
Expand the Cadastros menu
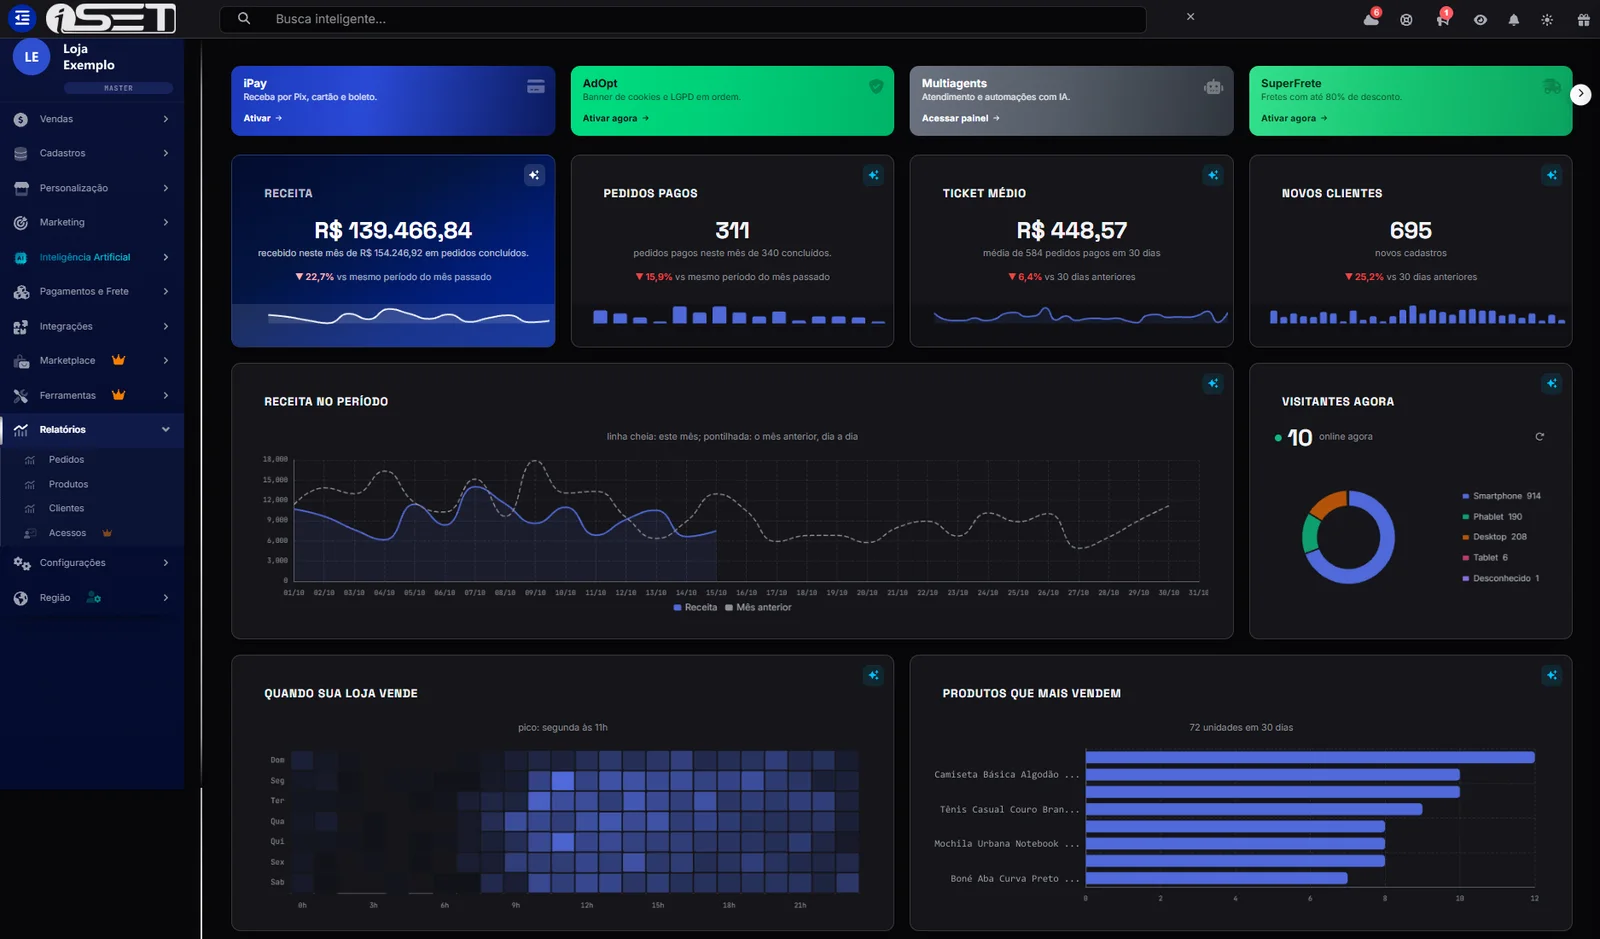coord(92,153)
